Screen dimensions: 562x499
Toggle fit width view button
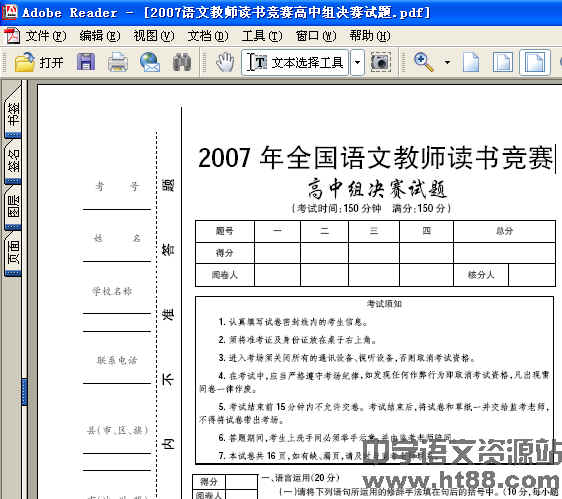(535, 62)
